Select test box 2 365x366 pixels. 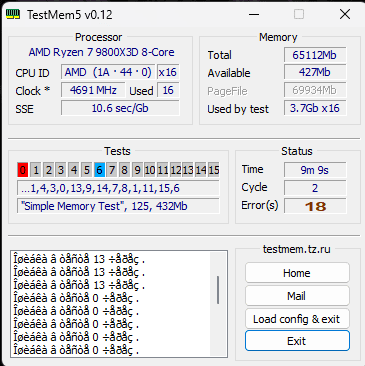(49, 170)
